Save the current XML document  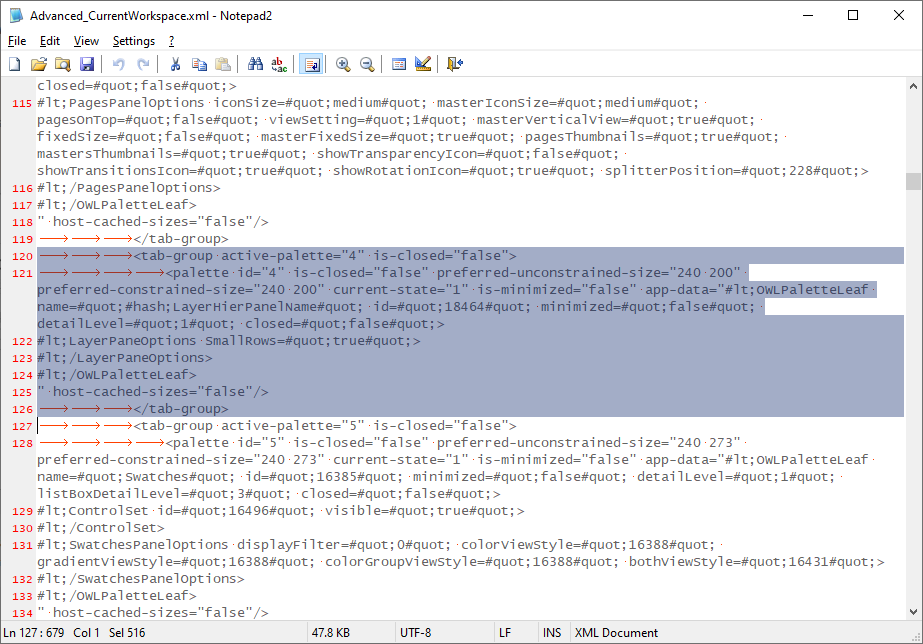click(x=87, y=63)
